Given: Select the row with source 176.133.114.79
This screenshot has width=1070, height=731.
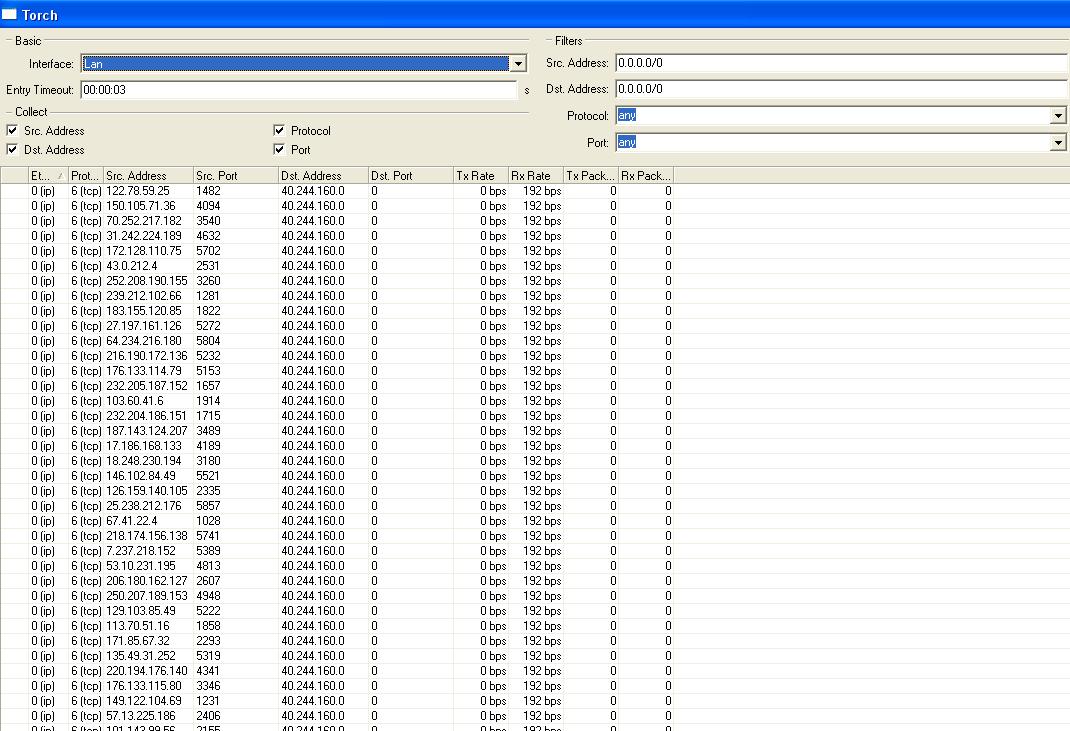Looking at the screenshot, I should tap(337, 371).
